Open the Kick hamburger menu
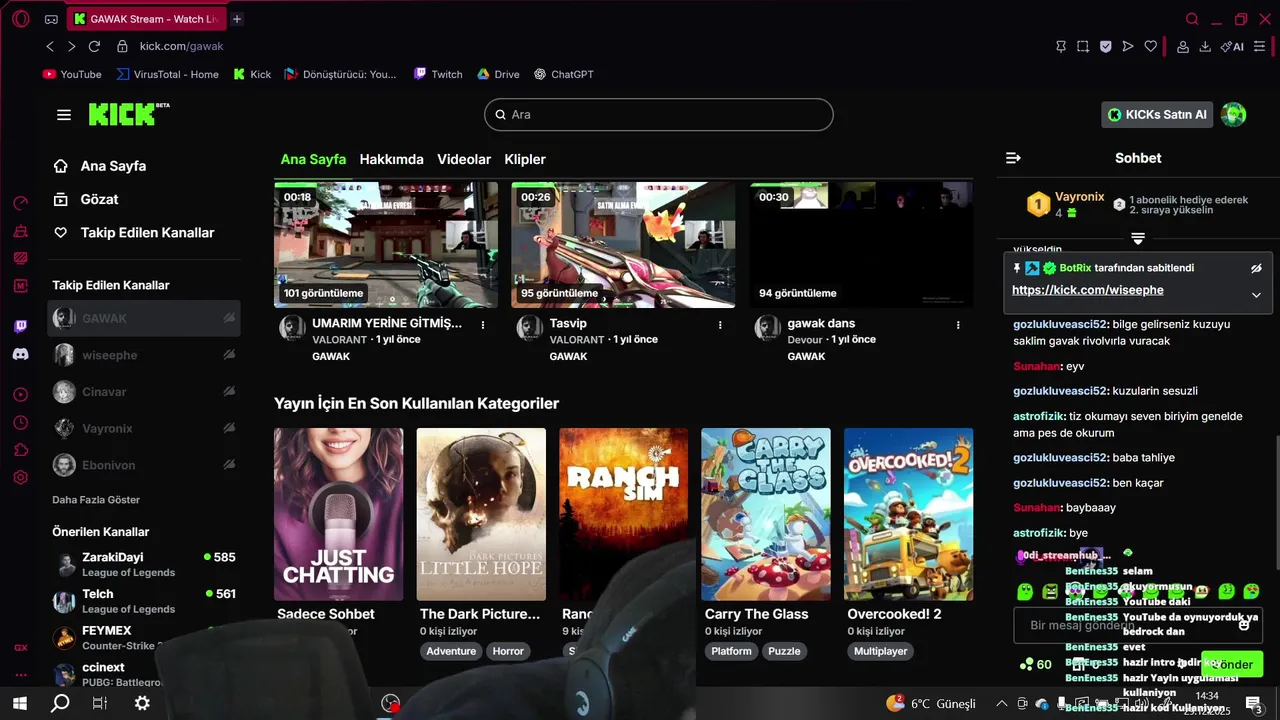1280x720 pixels. [64, 115]
